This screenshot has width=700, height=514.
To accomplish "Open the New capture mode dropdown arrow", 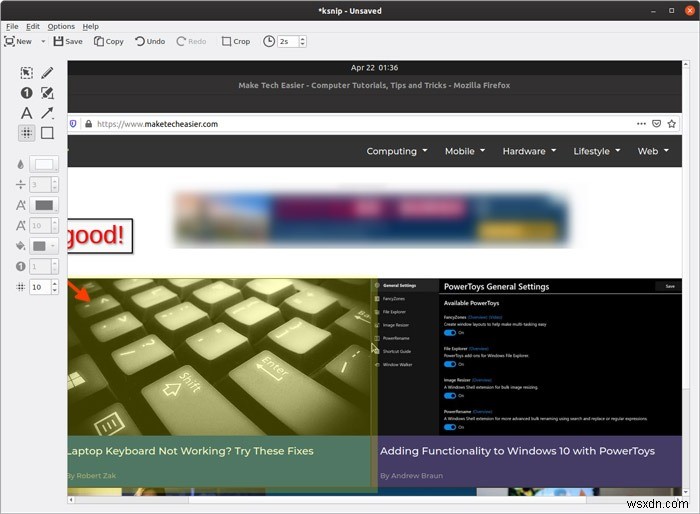I will point(43,42).
